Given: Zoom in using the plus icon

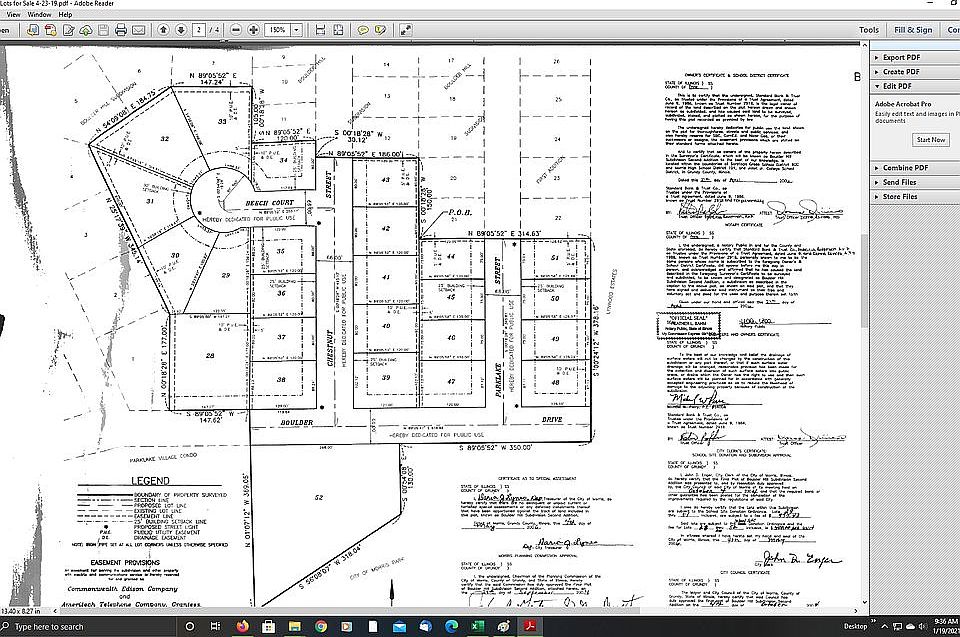Looking at the screenshot, I should tap(253, 29).
